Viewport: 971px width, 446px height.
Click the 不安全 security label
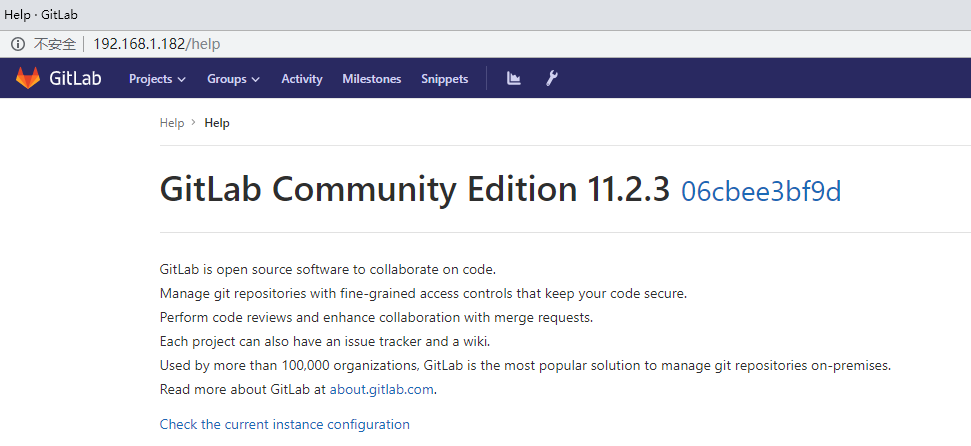(54, 44)
